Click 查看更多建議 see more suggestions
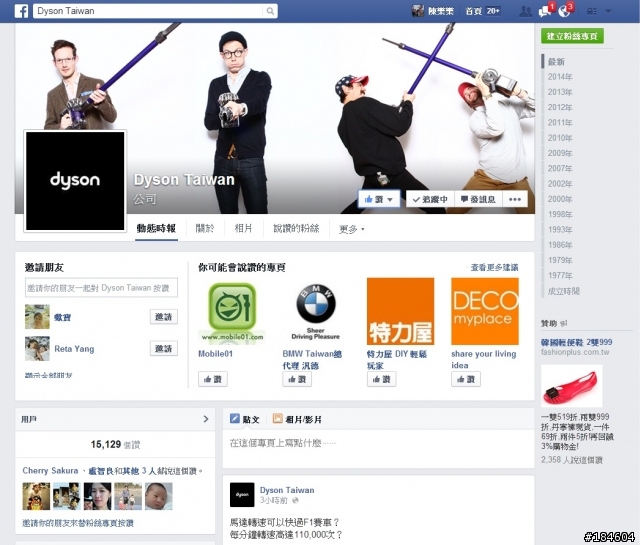The width and height of the screenshot is (640, 545). point(494,267)
